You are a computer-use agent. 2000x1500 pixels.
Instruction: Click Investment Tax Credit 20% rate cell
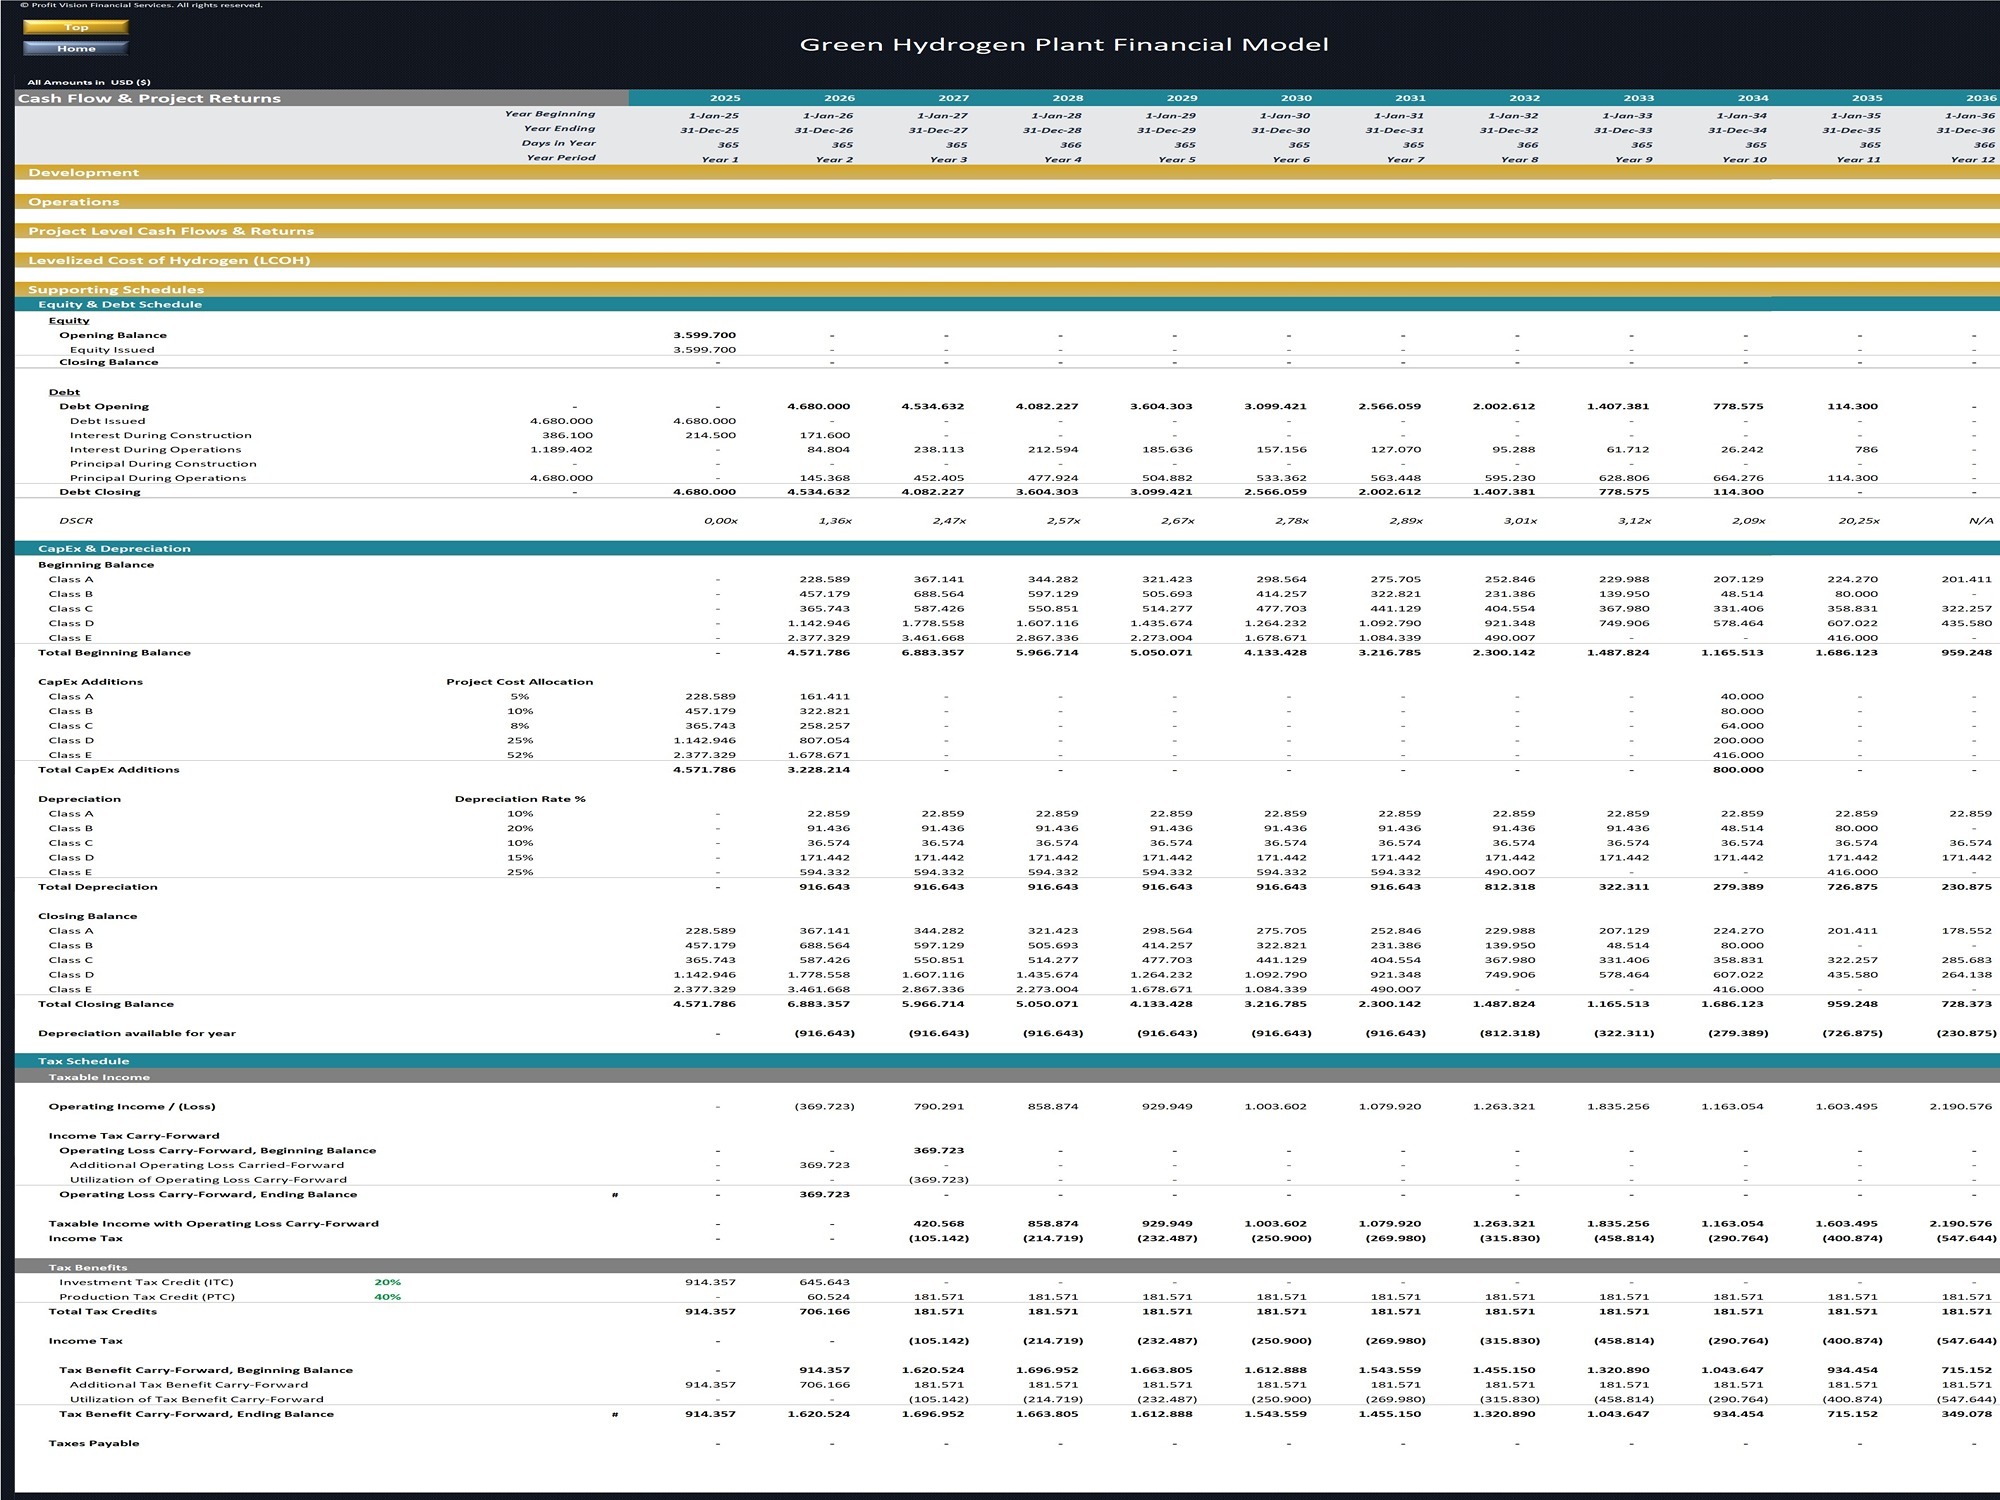(x=388, y=1282)
